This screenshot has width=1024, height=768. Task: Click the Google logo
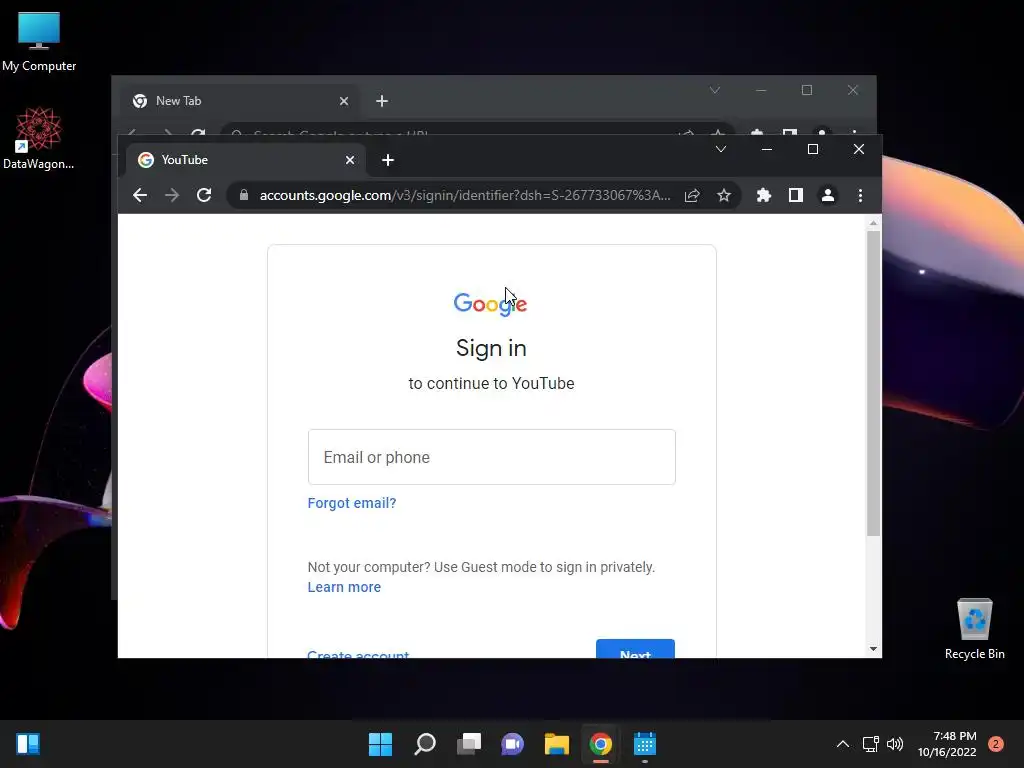pyautogui.click(x=490, y=304)
